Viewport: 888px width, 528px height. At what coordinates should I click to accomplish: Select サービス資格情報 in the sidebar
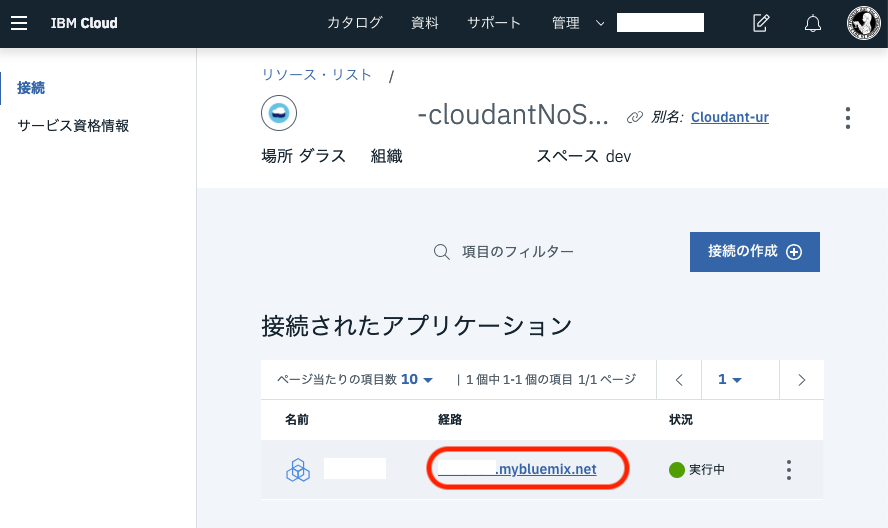(73, 125)
